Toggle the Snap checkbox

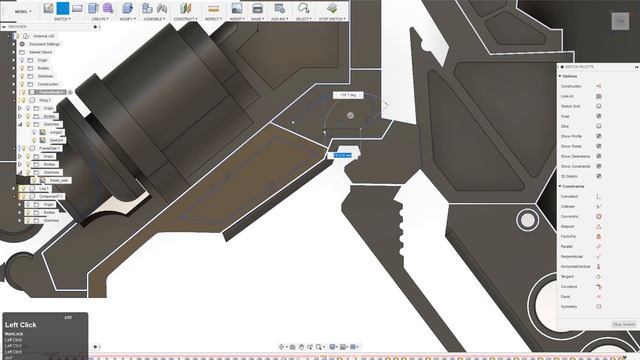(x=599, y=116)
